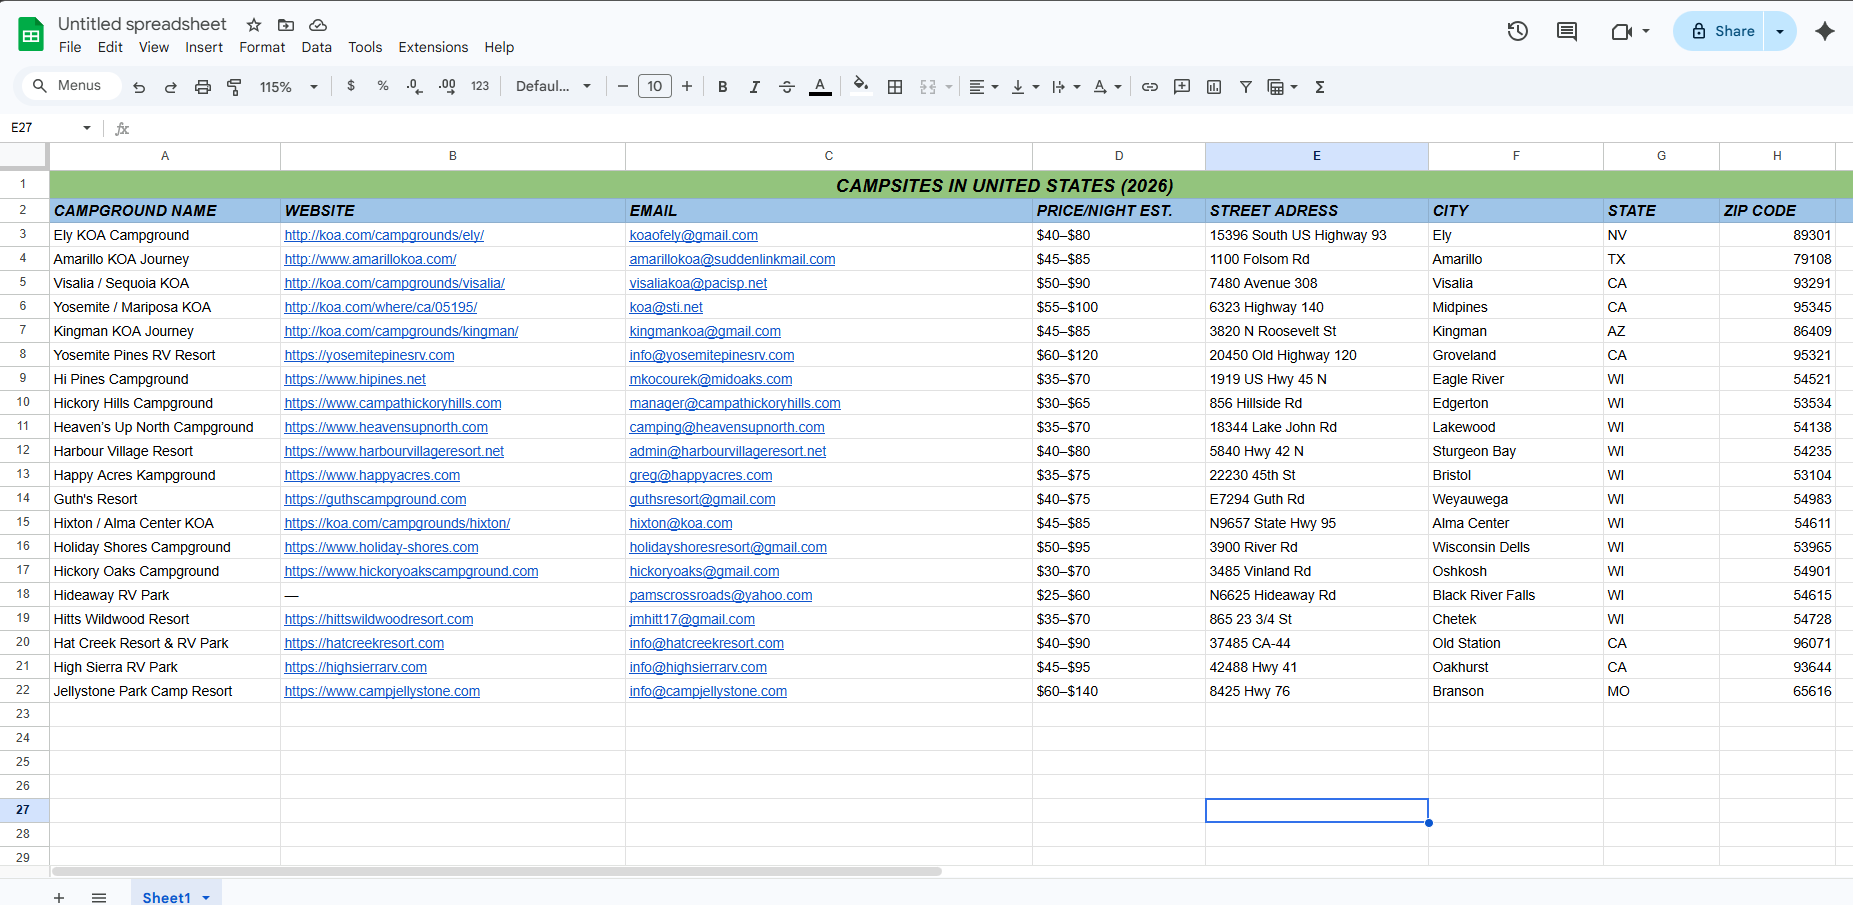Open text rotation dropdown

(x=1107, y=87)
